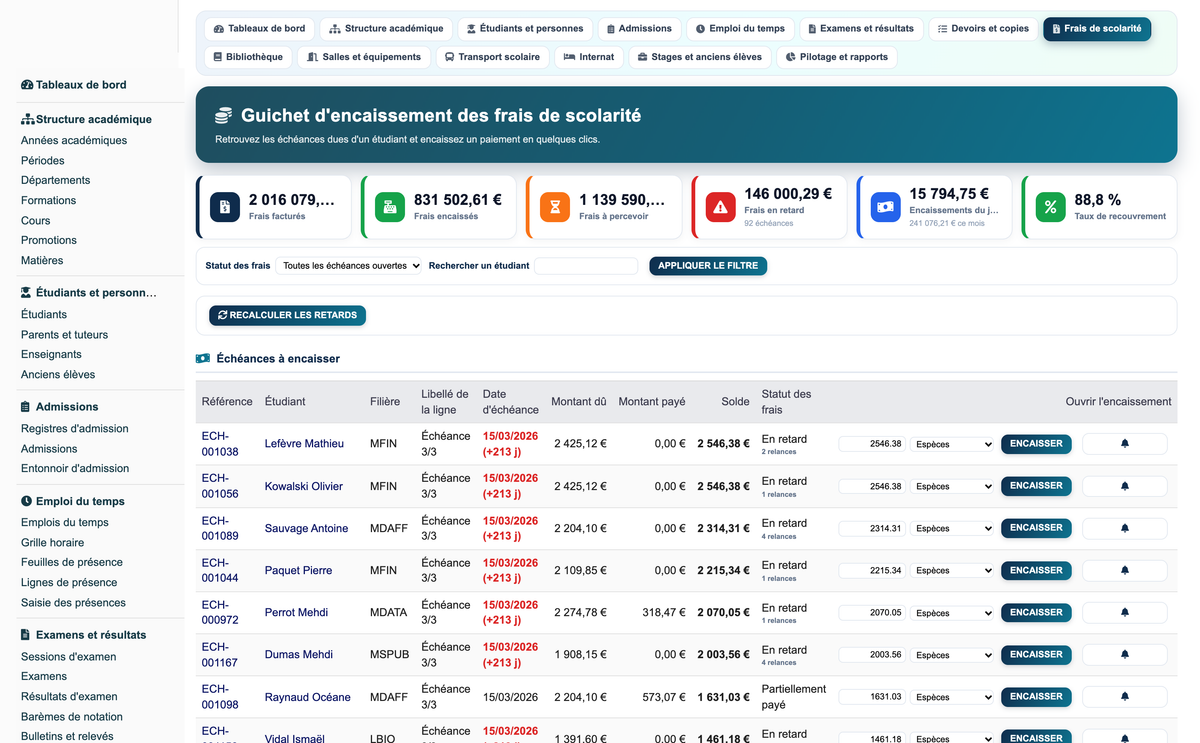The height and width of the screenshot is (743, 1200).
Task: Click the Date d'échéance column header
Action: pyautogui.click(x=511, y=401)
